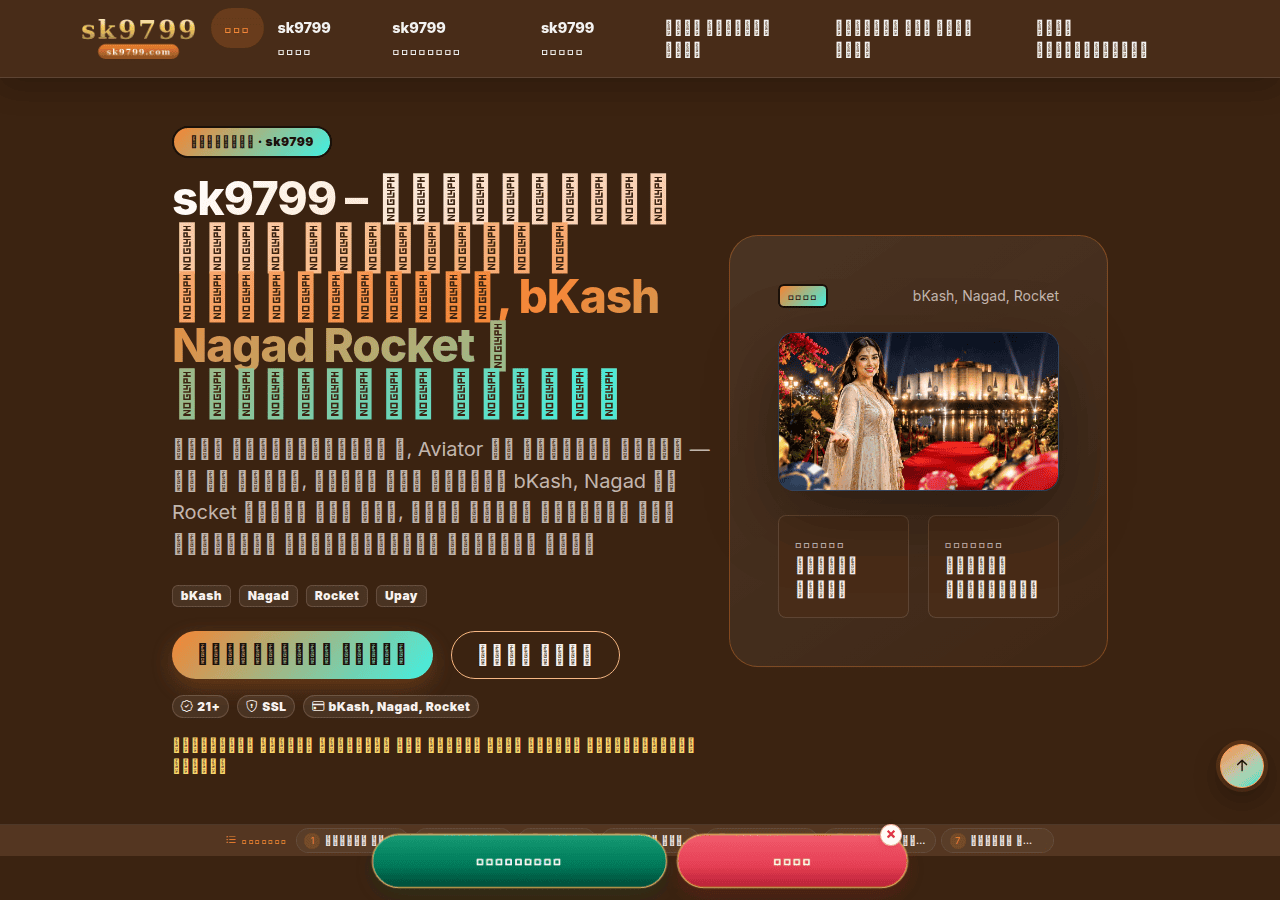
Task: Click the red floating button at bottom
Action: point(792,861)
